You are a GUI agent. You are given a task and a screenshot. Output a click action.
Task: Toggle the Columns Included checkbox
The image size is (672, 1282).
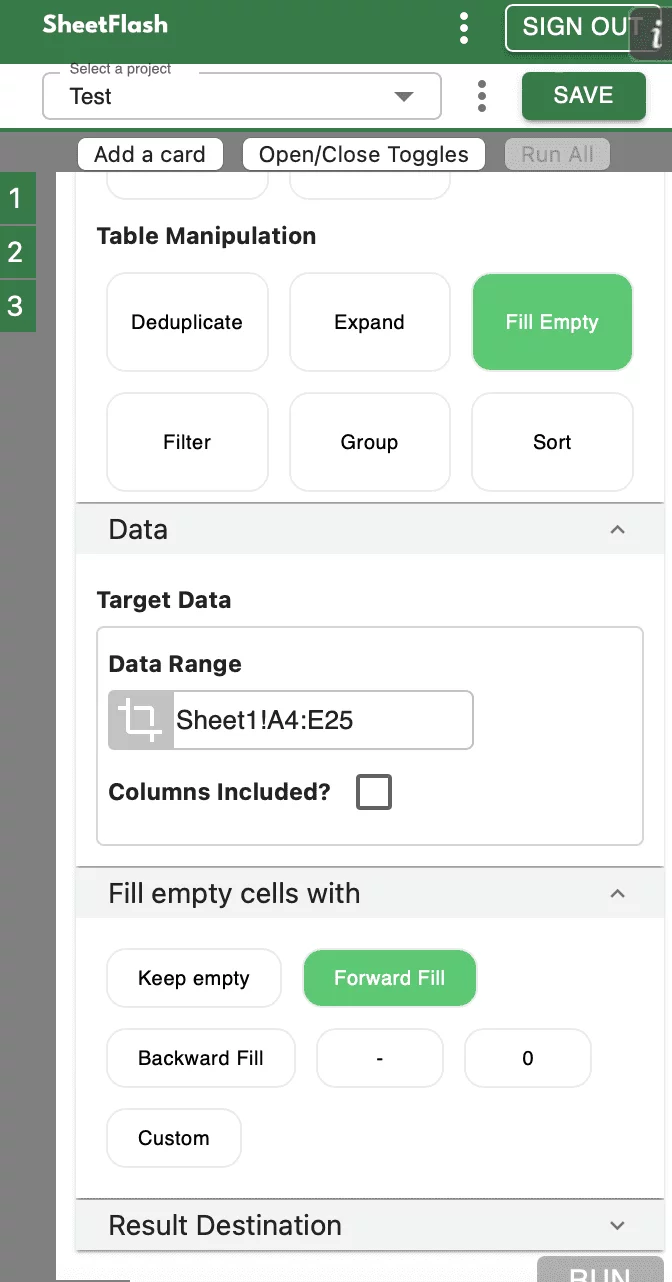pos(374,792)
